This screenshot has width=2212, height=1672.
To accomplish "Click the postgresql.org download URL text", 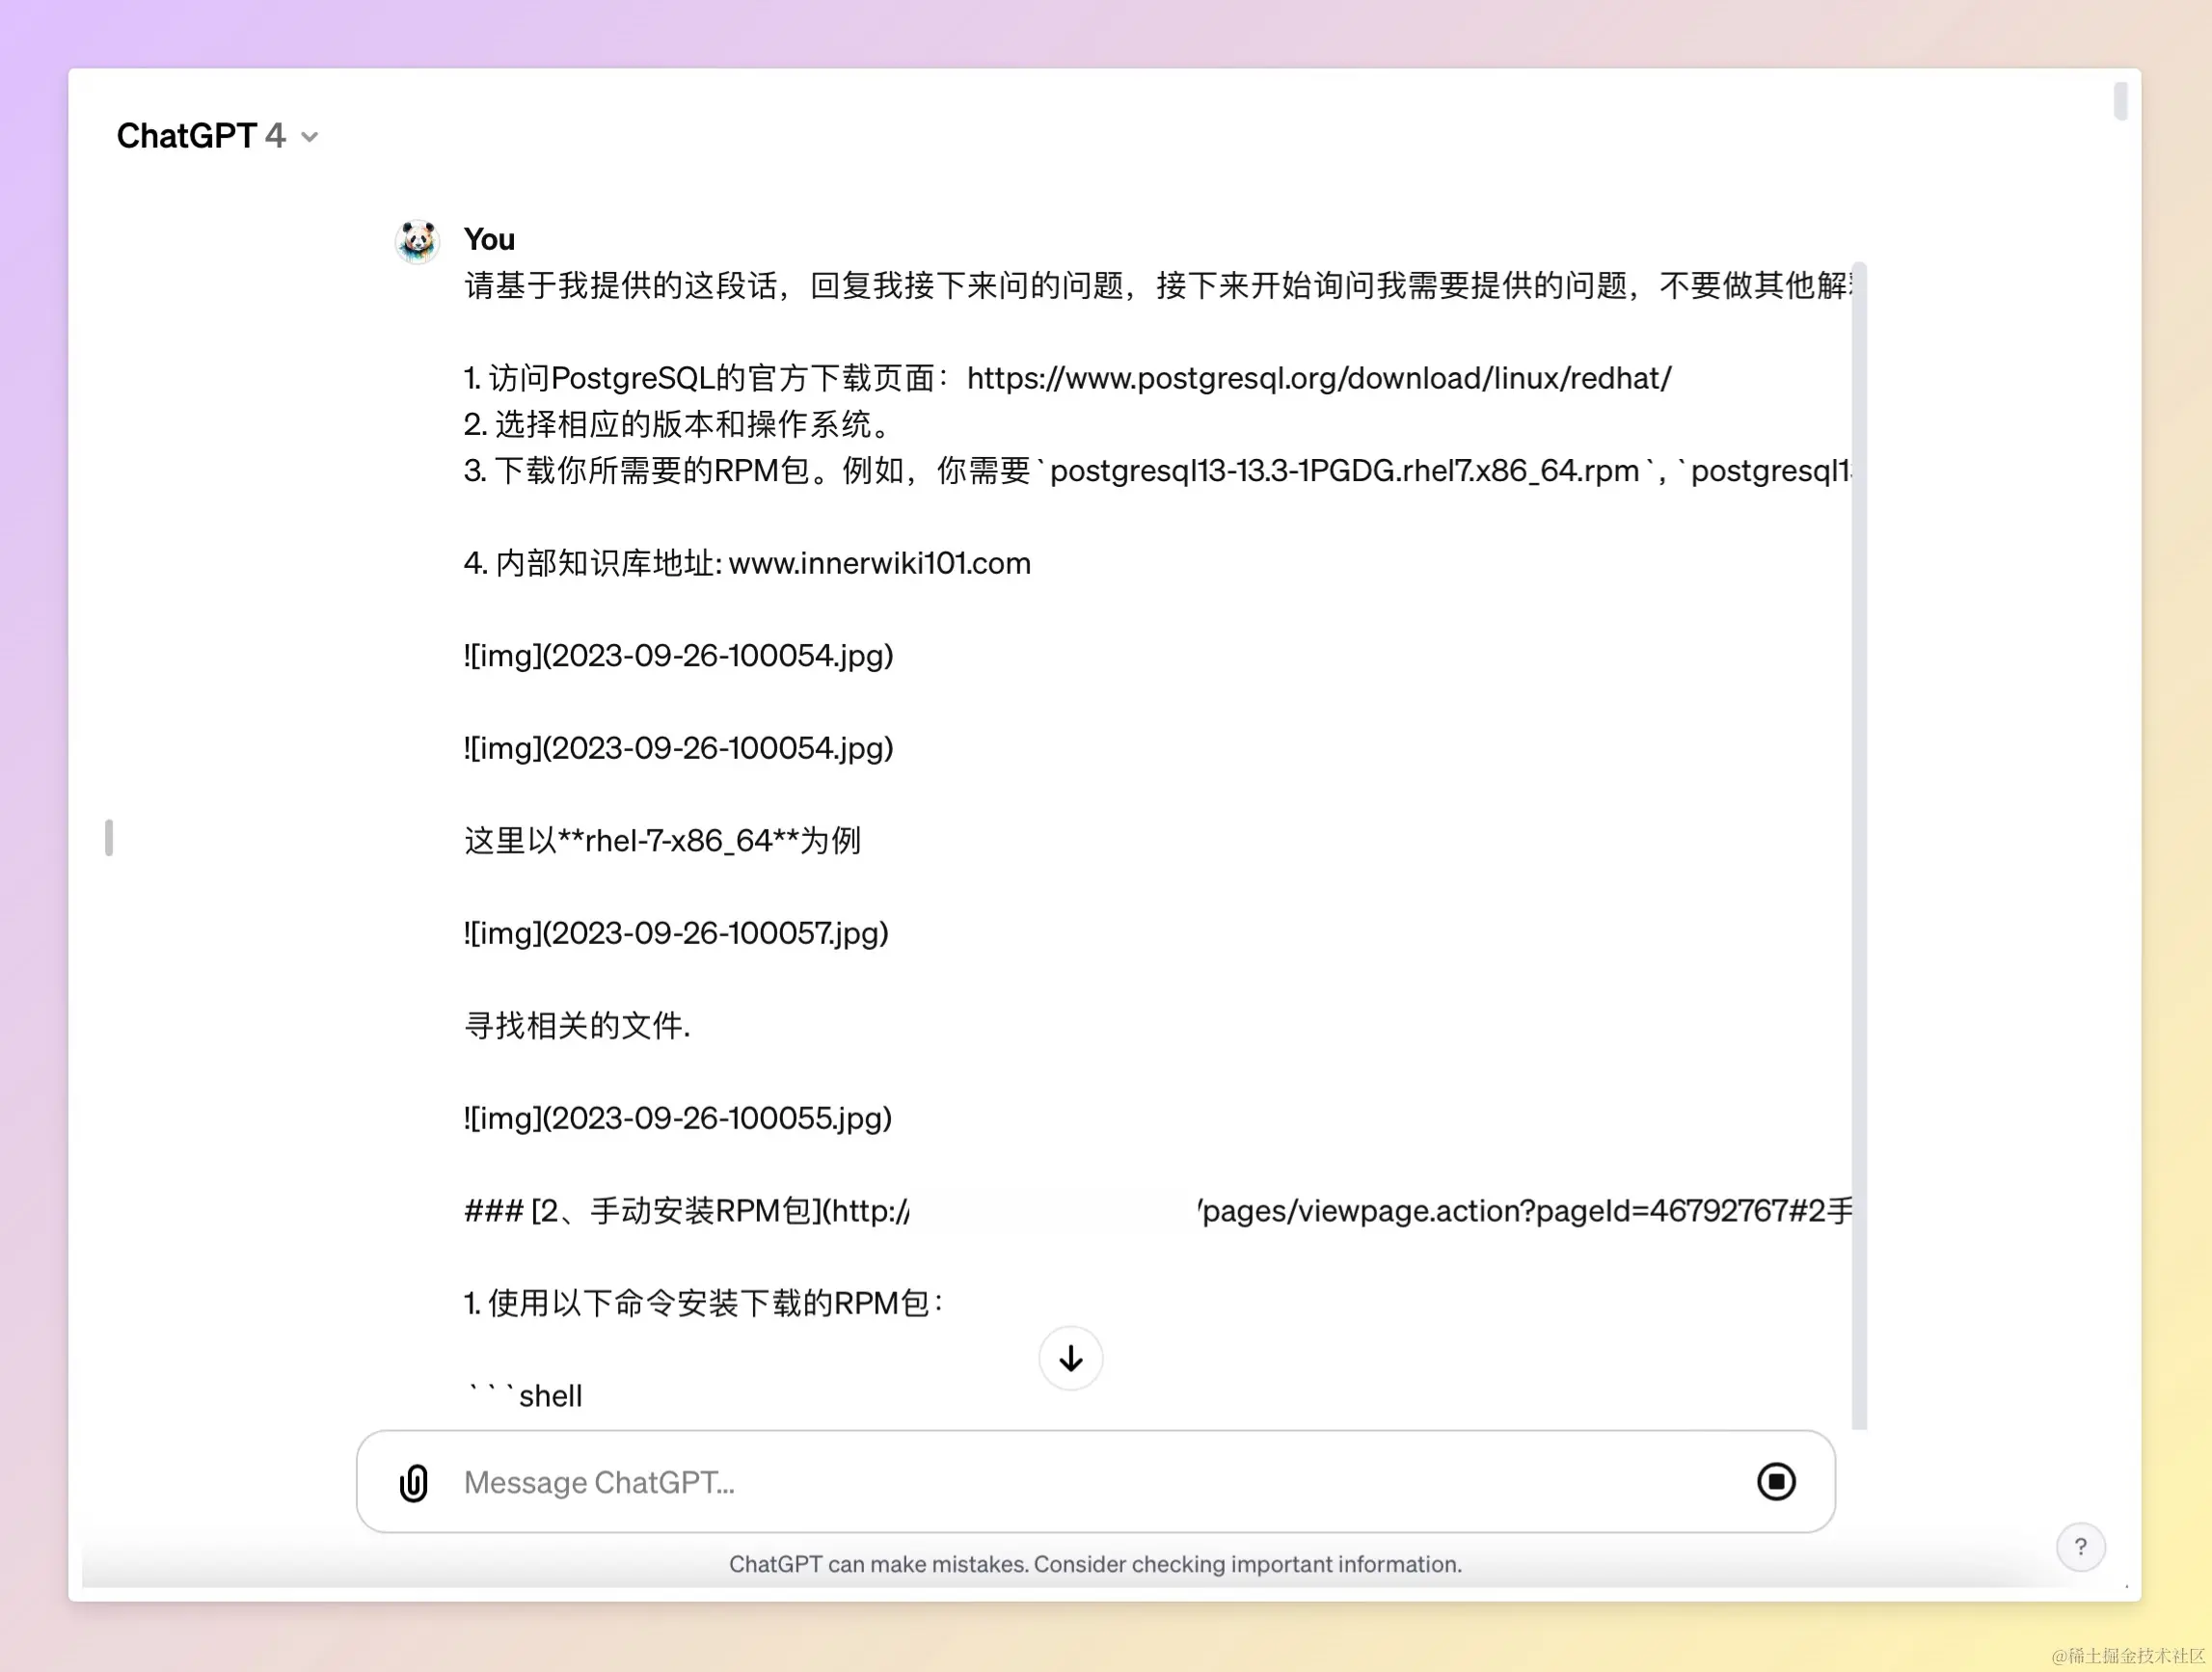I will 1318,378.
